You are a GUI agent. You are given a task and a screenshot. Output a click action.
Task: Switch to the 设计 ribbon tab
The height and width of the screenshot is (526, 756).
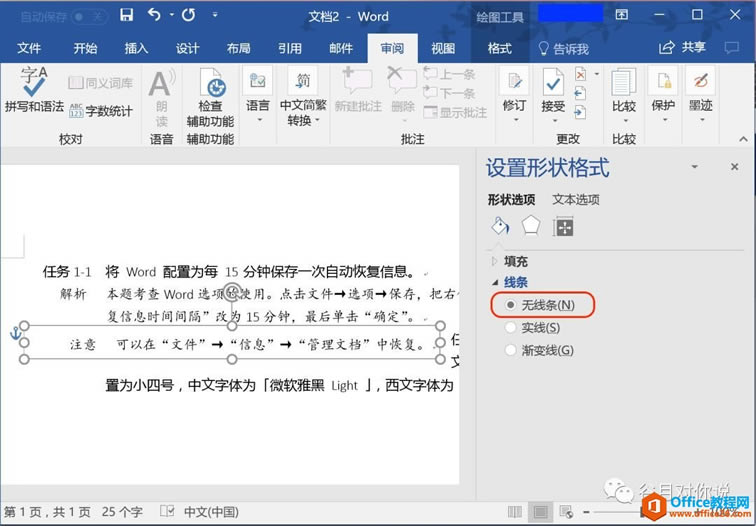(x=188, y=48)
